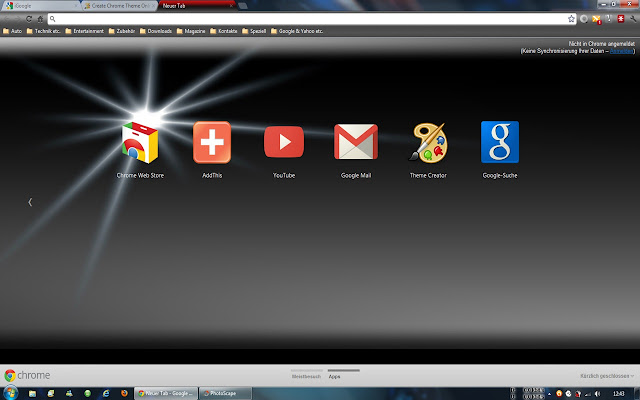
Task: Launch Firefox from the taskbar
Action: point(124,393)
